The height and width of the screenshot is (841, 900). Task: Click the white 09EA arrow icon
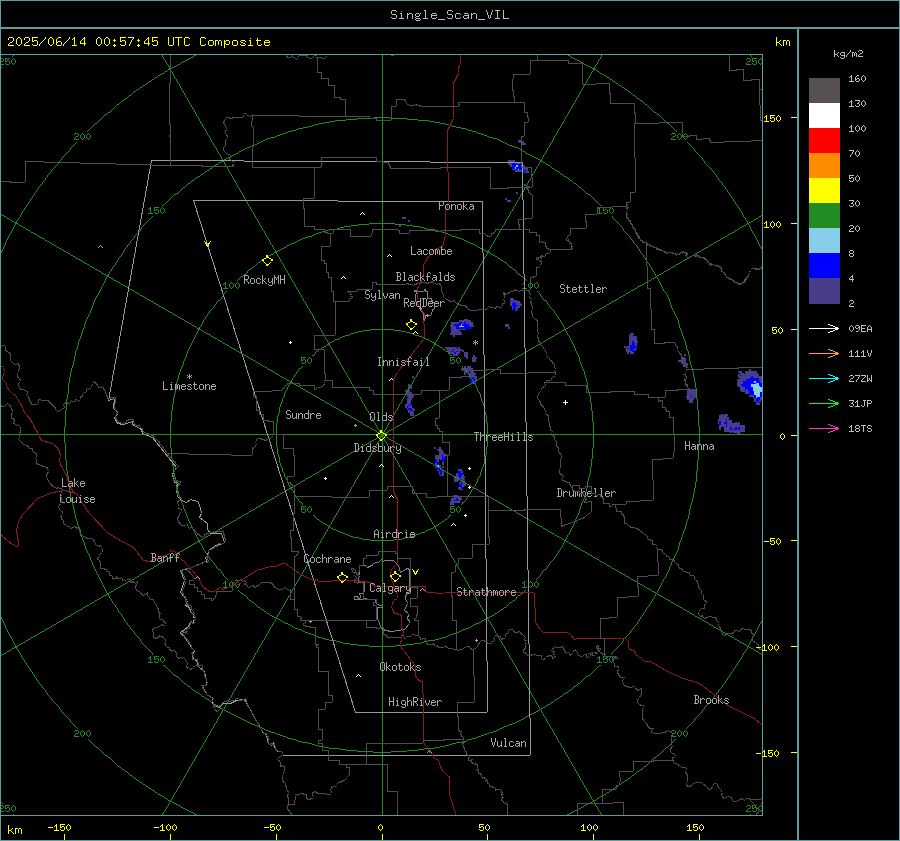click(824, 328)
